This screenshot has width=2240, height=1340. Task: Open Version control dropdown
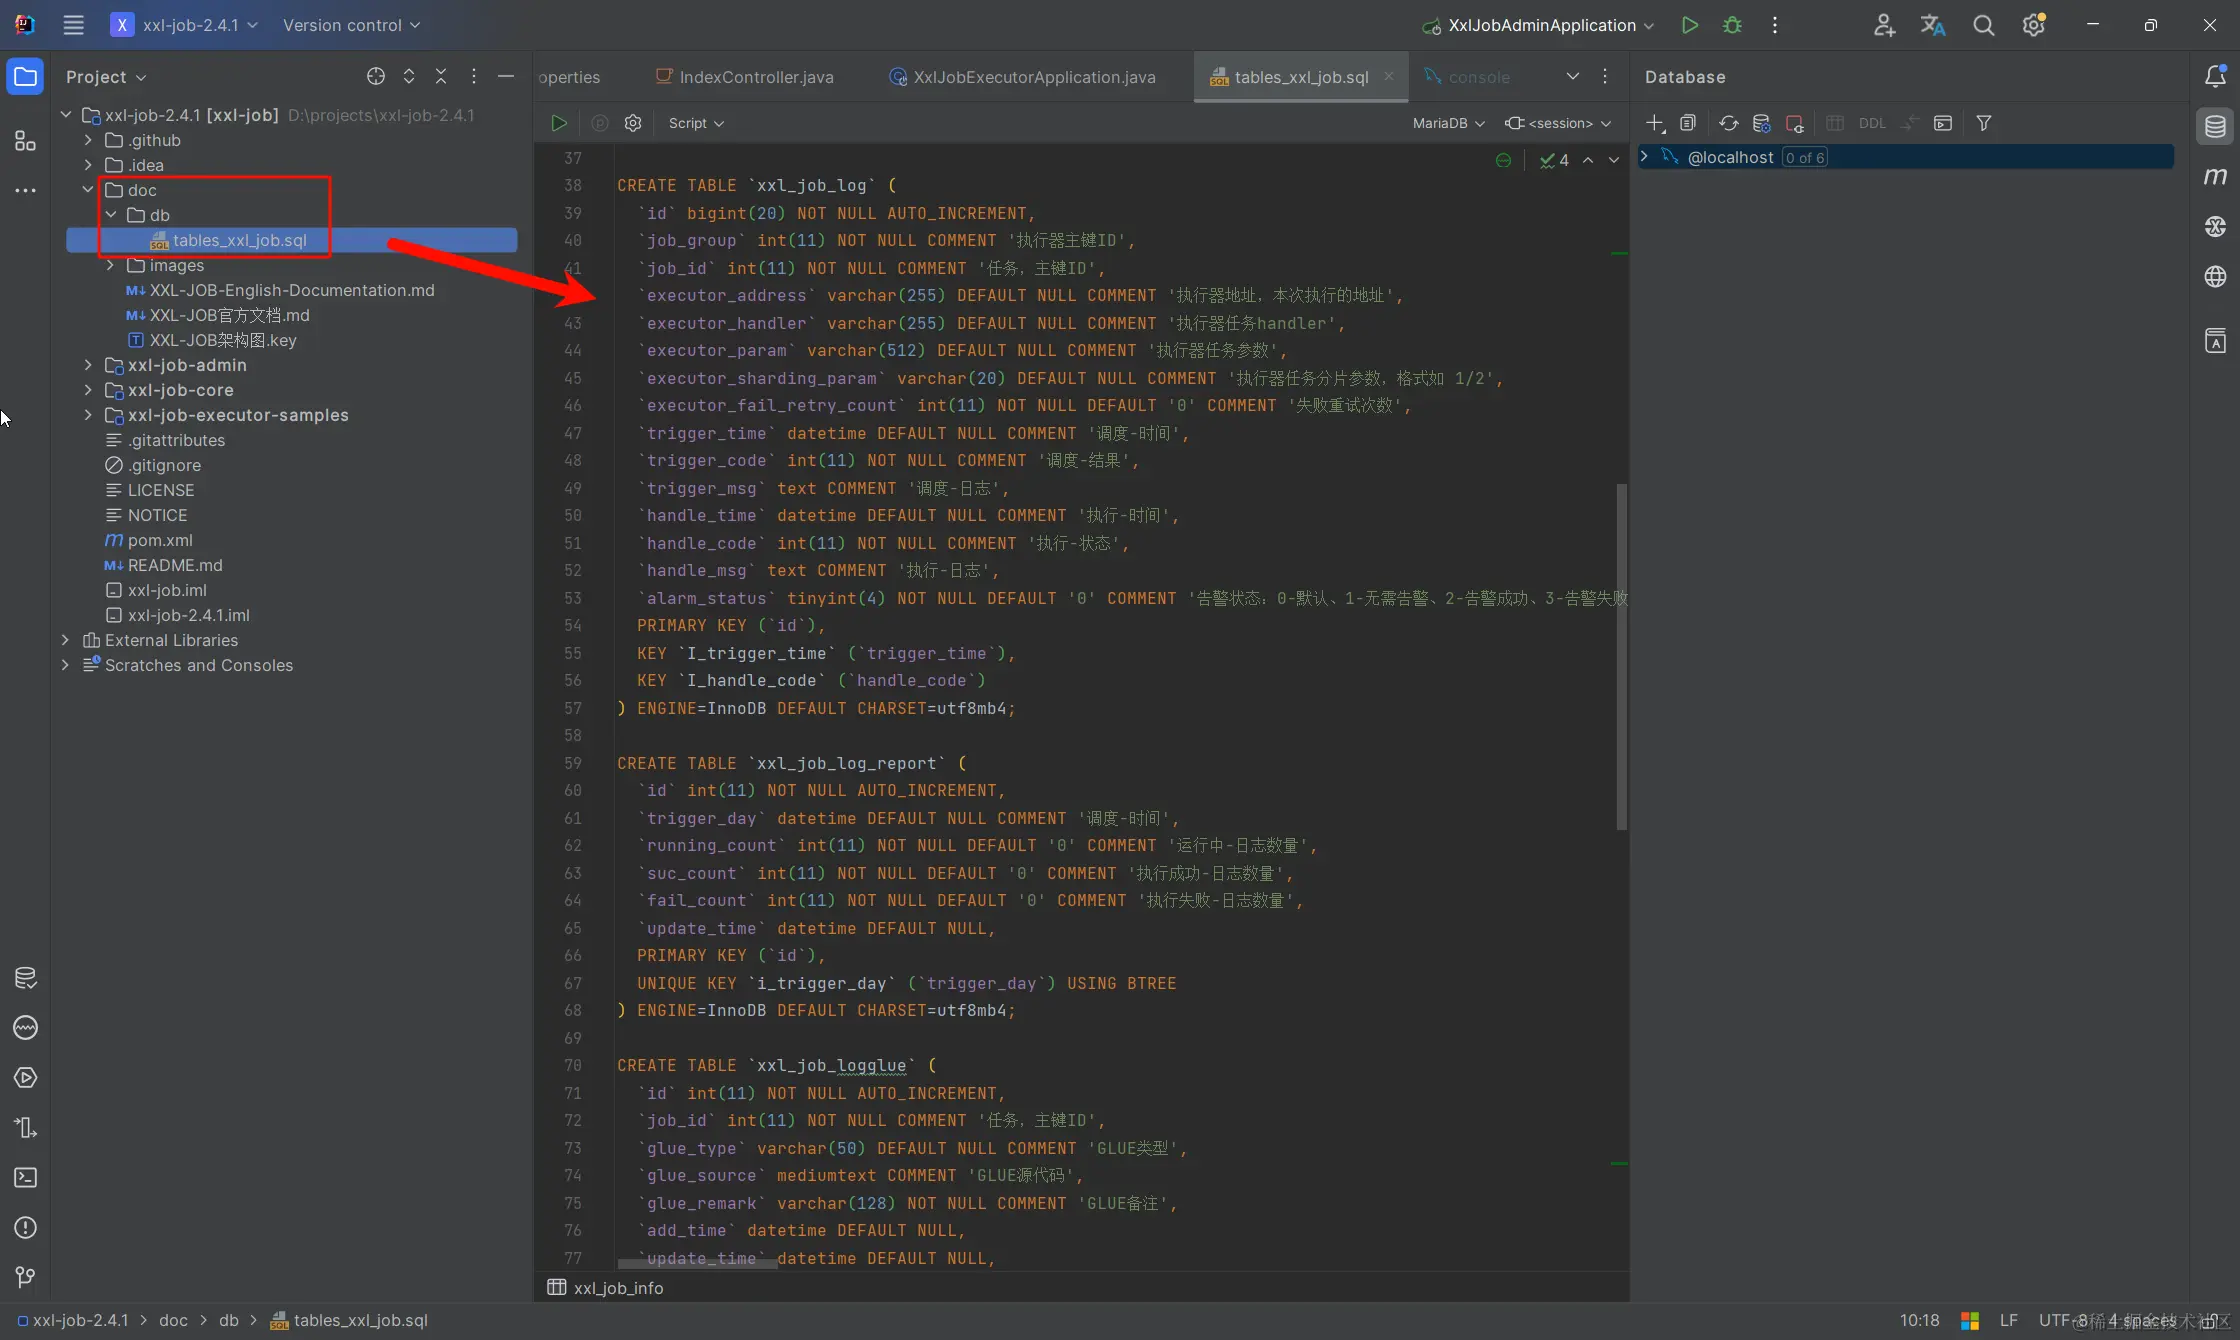click(x=351, y=25)
